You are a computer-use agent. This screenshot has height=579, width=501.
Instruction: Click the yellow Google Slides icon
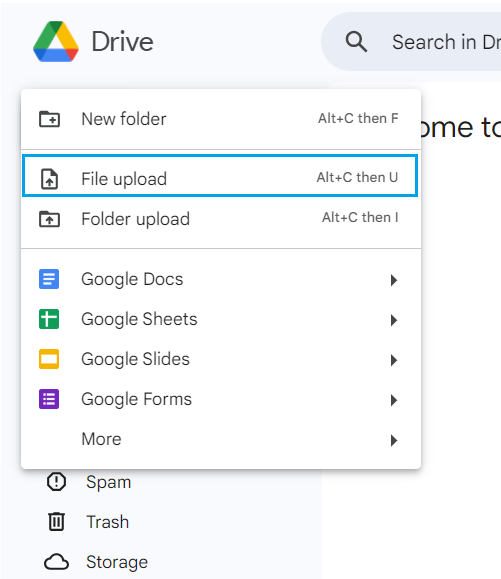(x=49, y=359)
